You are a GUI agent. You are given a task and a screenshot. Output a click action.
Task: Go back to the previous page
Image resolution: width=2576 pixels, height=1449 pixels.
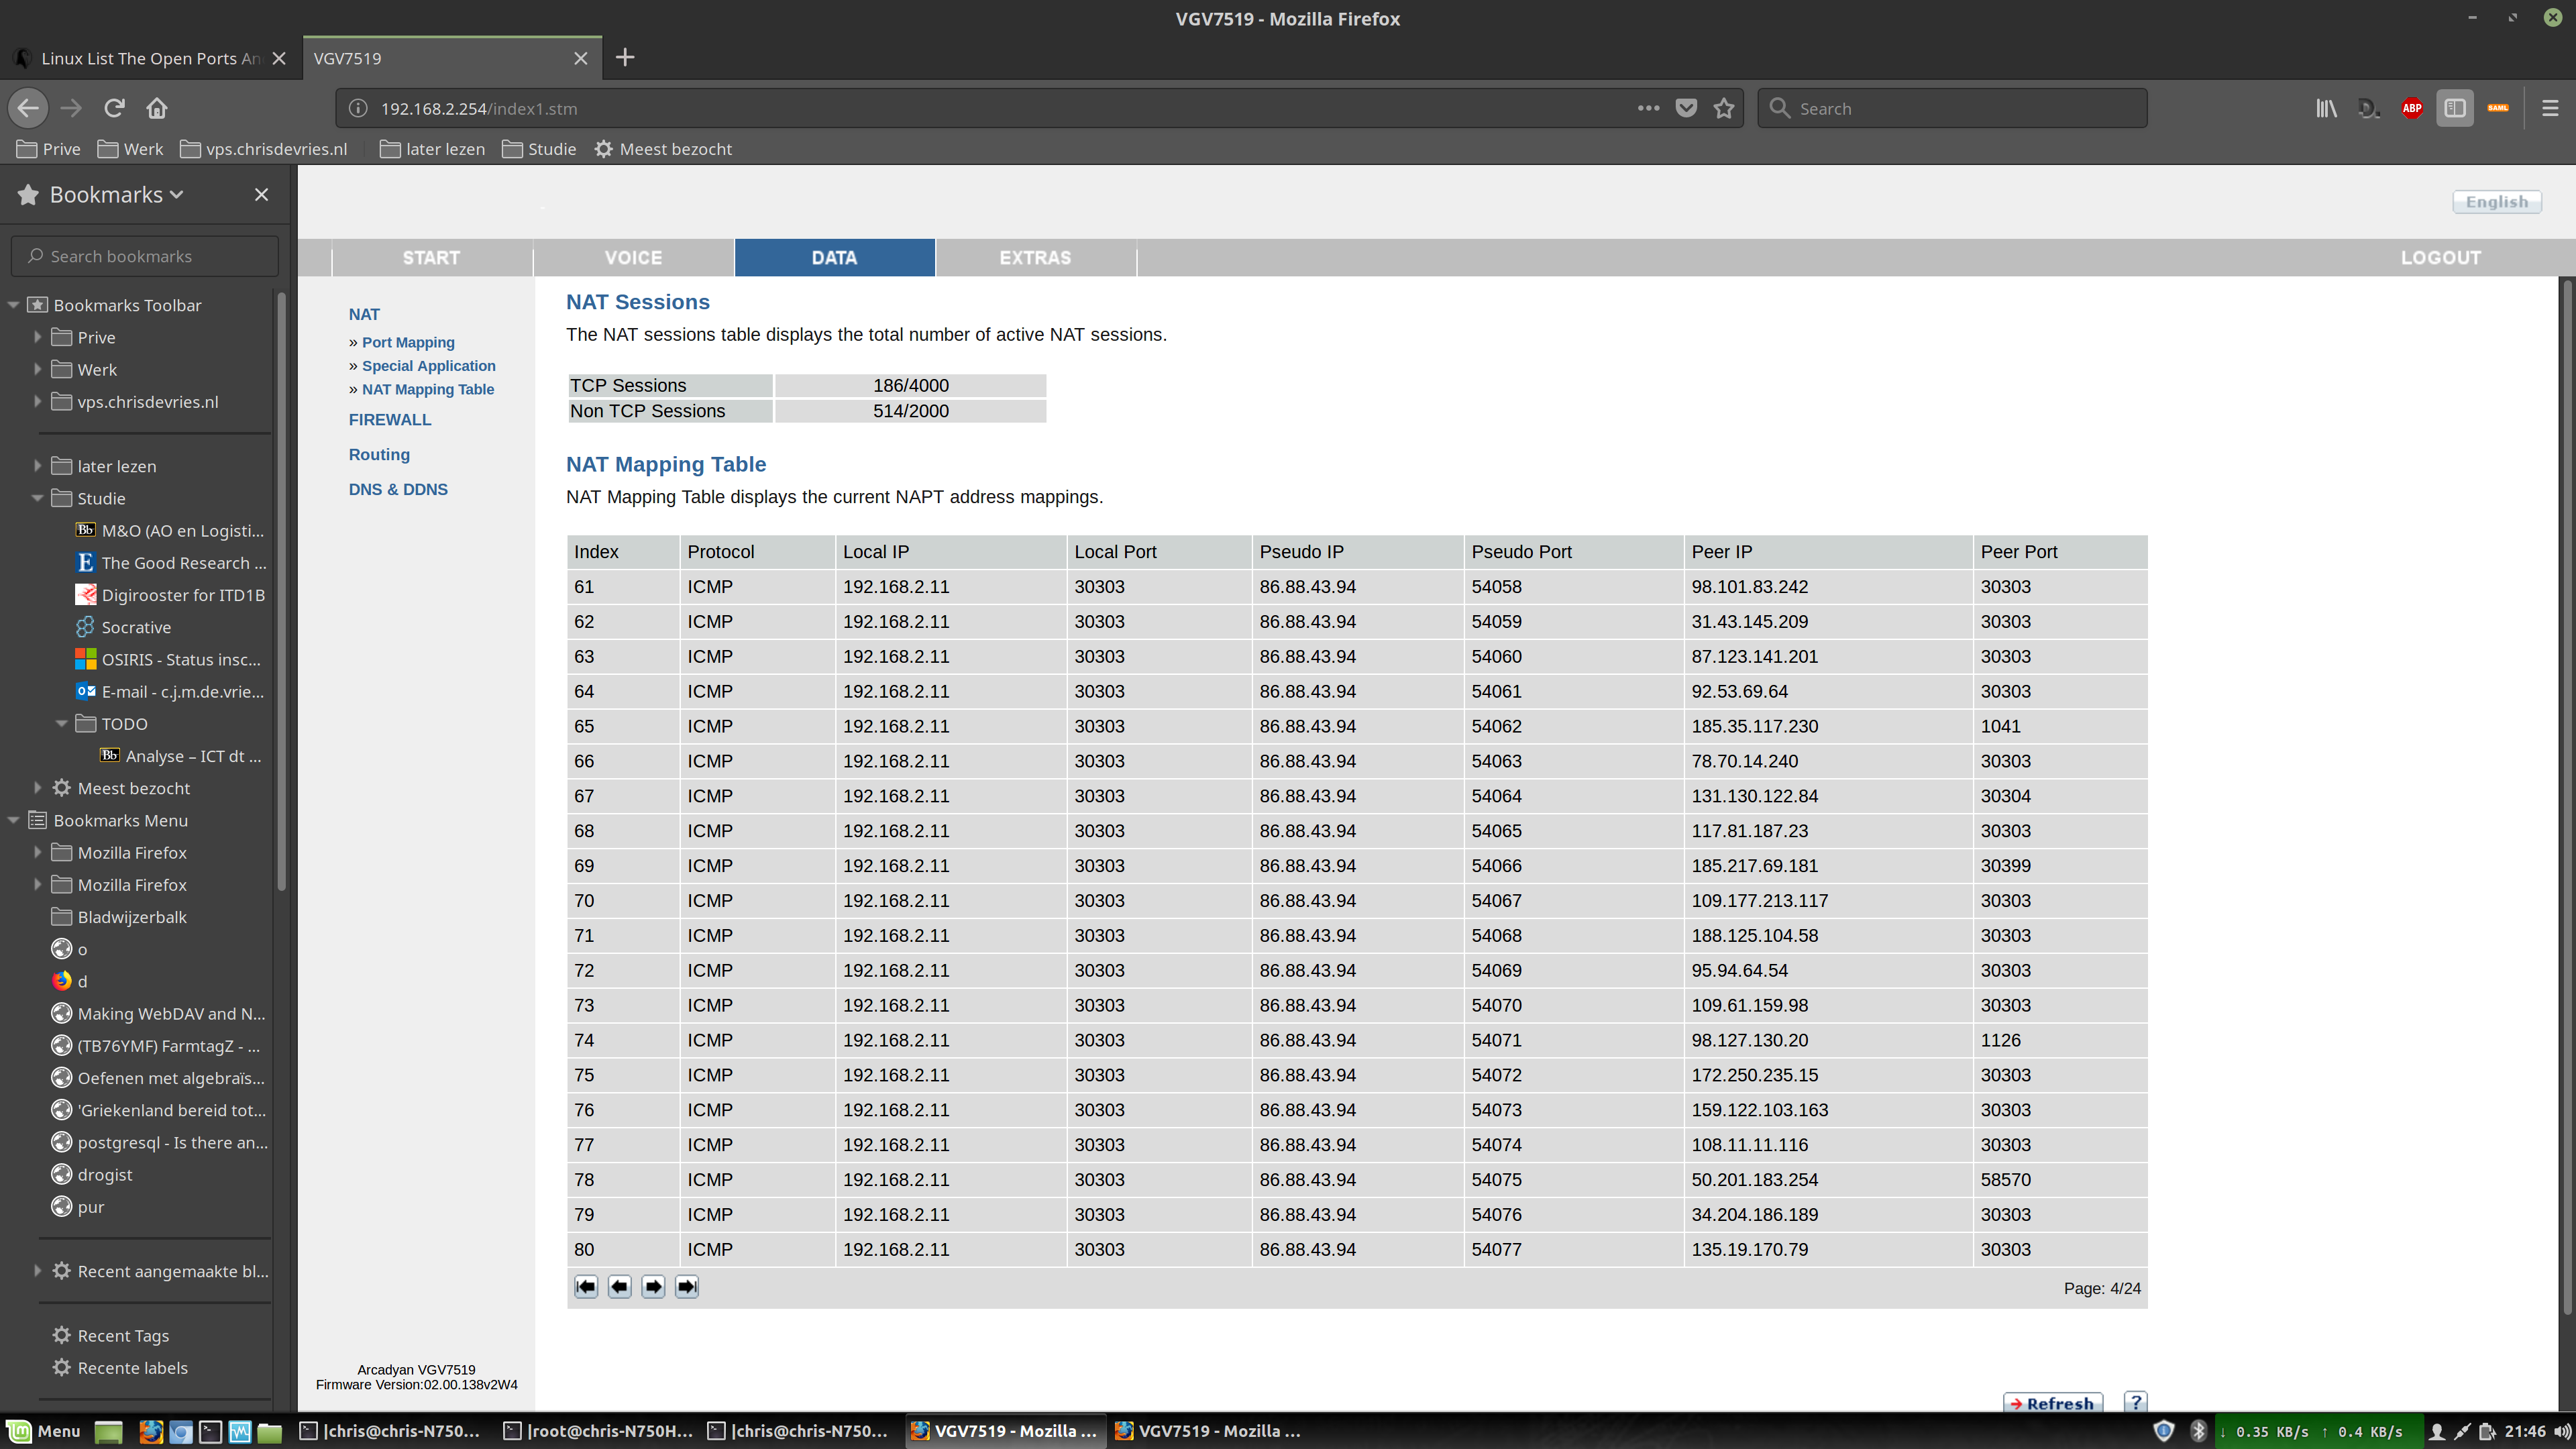tap(28, 108)
